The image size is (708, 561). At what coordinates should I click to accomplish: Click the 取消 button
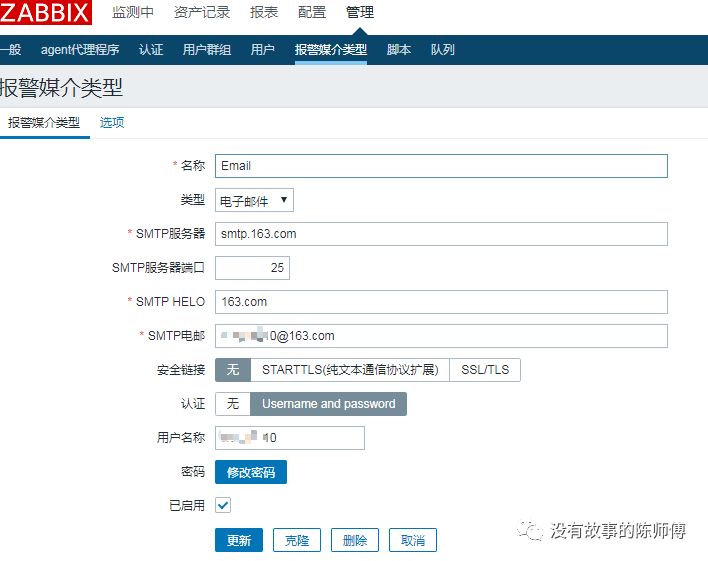point(413,540)
